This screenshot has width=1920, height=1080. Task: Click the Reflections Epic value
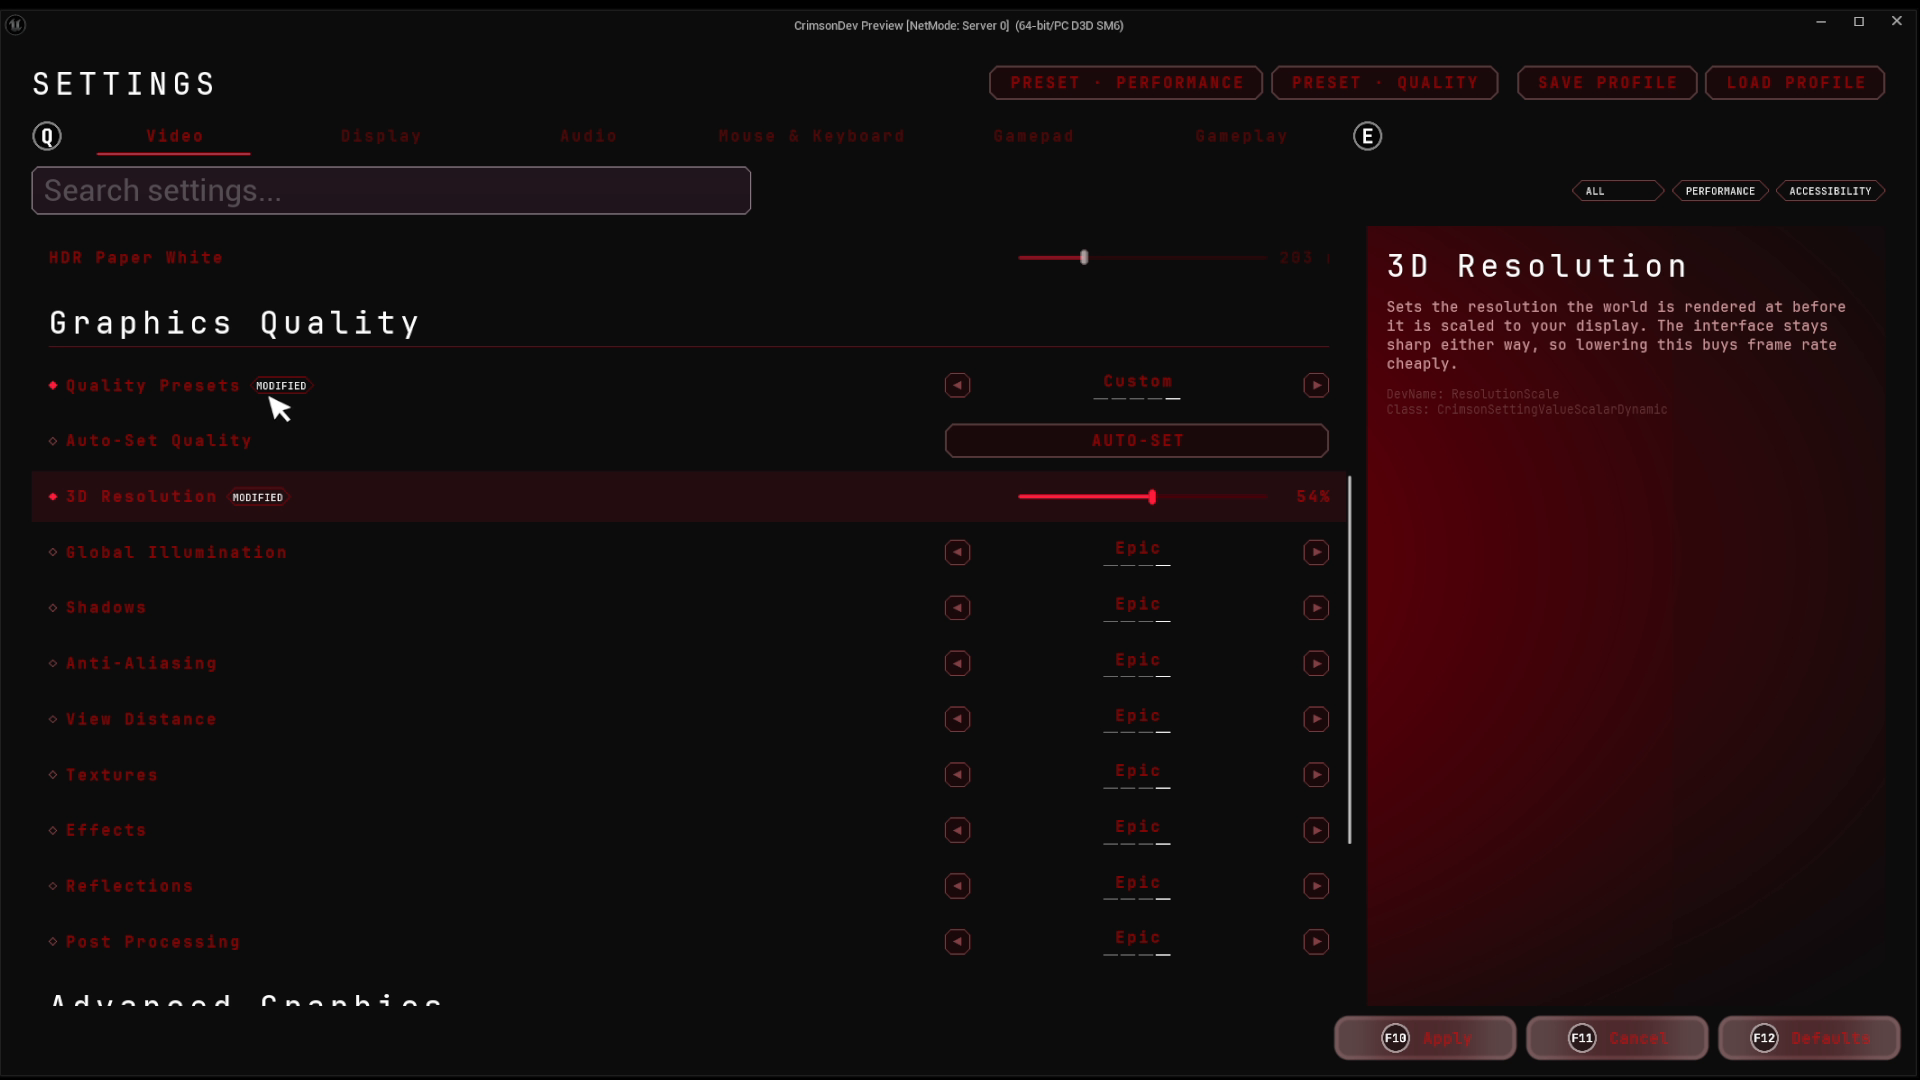tap(1137, 883)
